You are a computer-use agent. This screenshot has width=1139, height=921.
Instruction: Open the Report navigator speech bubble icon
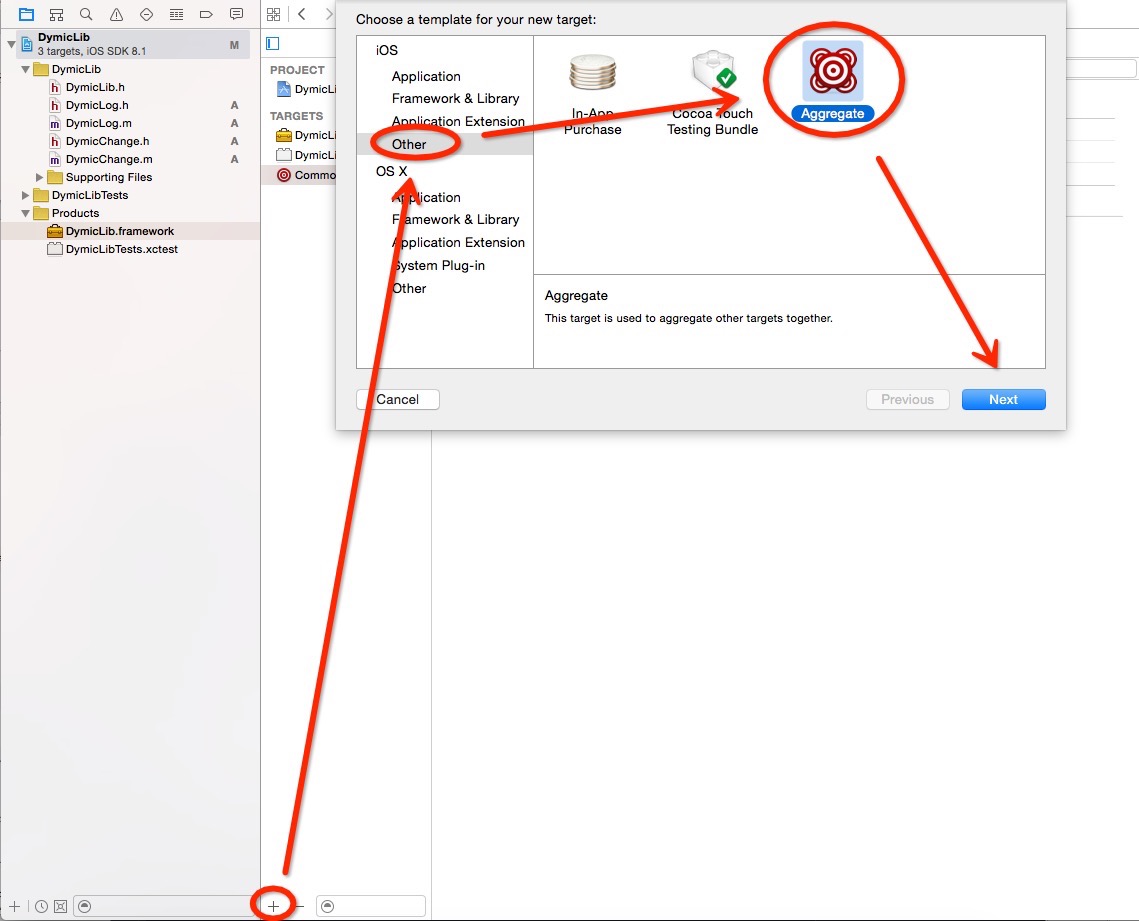point(236,14)
